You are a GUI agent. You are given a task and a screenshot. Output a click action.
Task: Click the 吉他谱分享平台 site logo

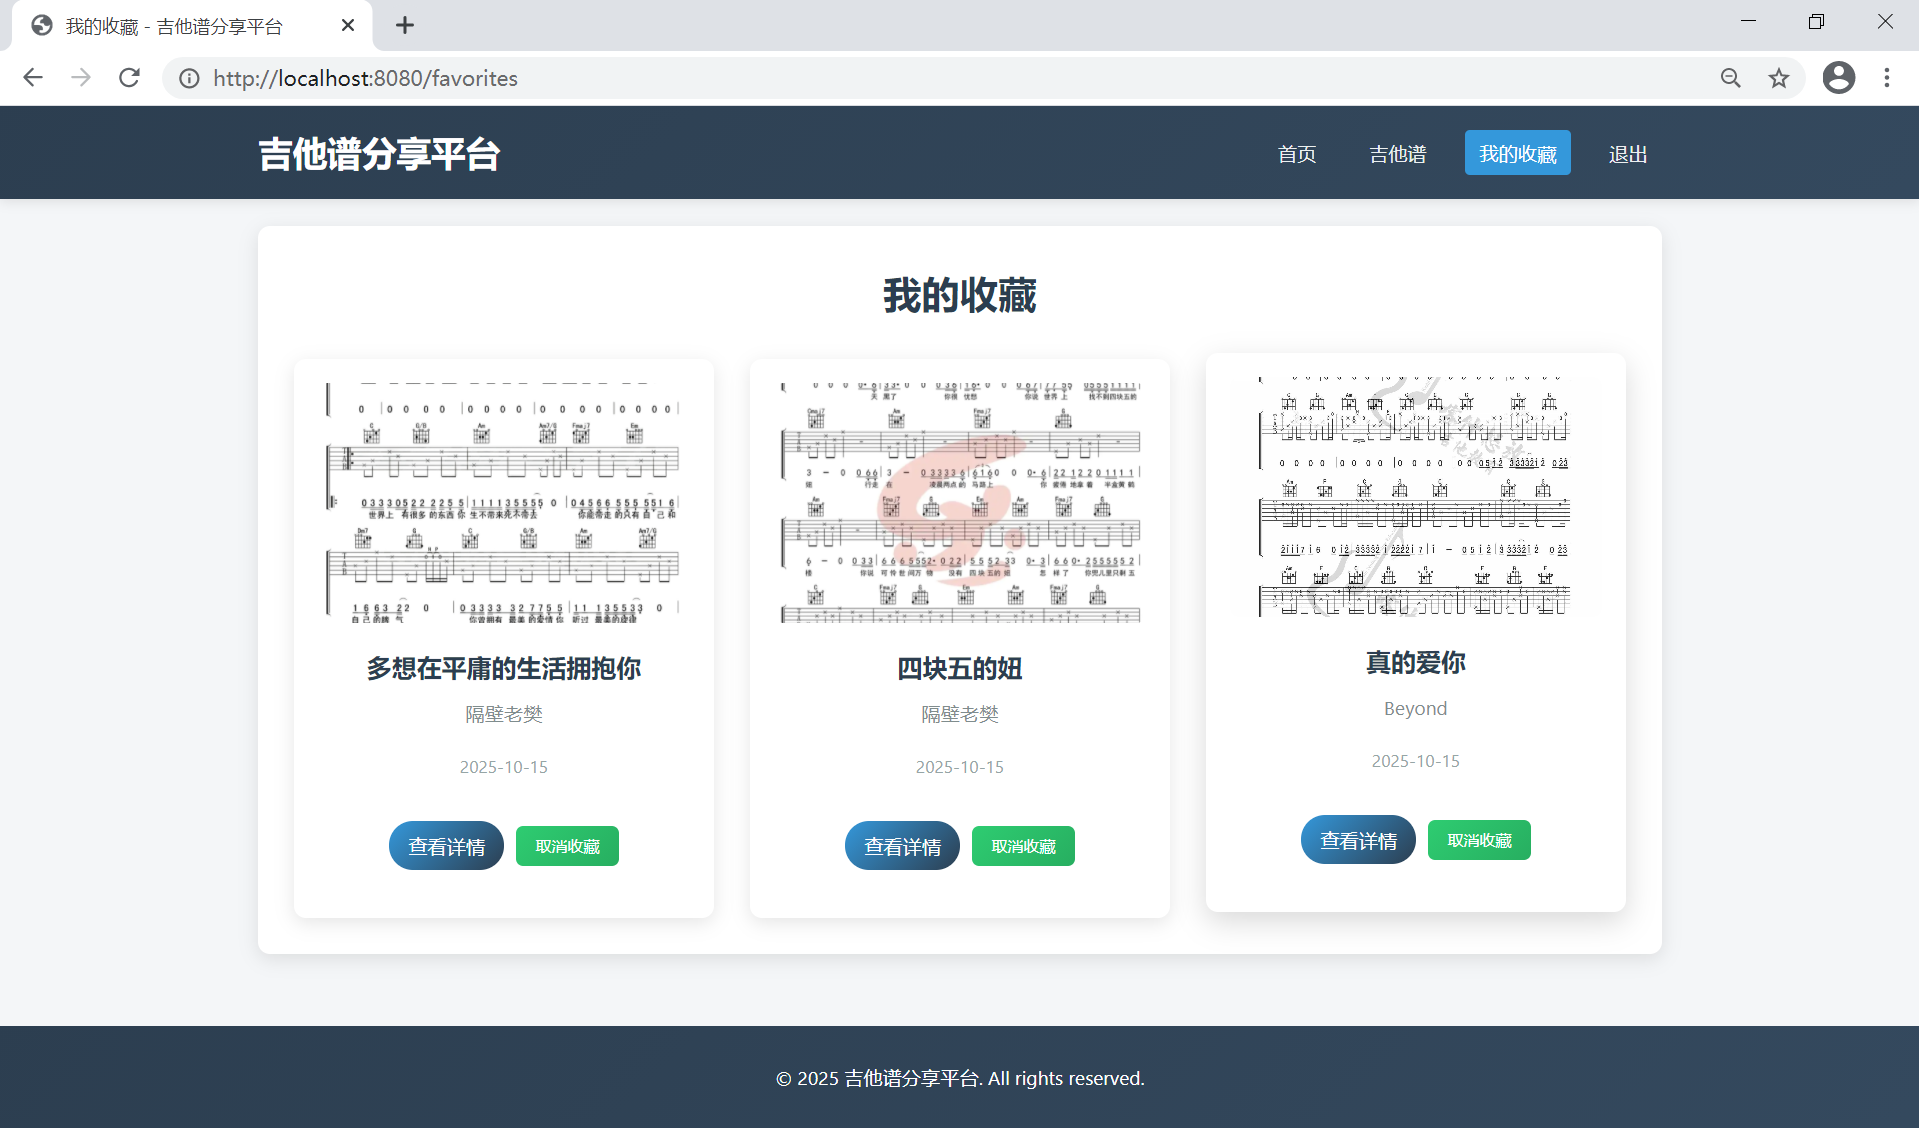tap(379, 154)
